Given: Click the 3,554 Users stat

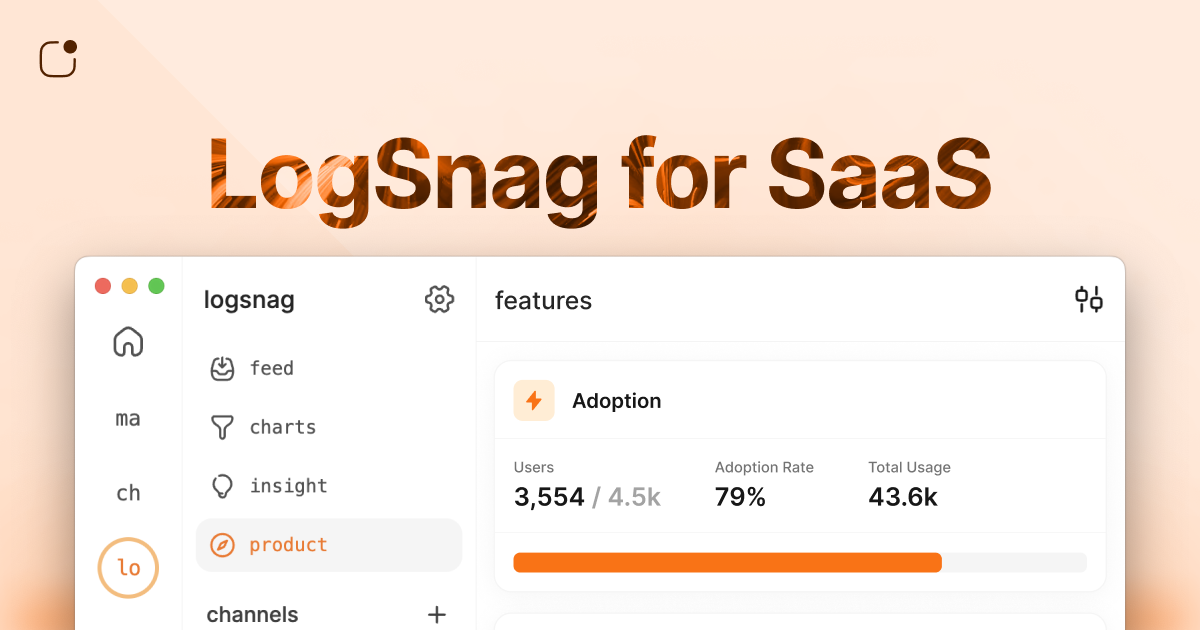Looking at the screenshot, I should [549, 497].
